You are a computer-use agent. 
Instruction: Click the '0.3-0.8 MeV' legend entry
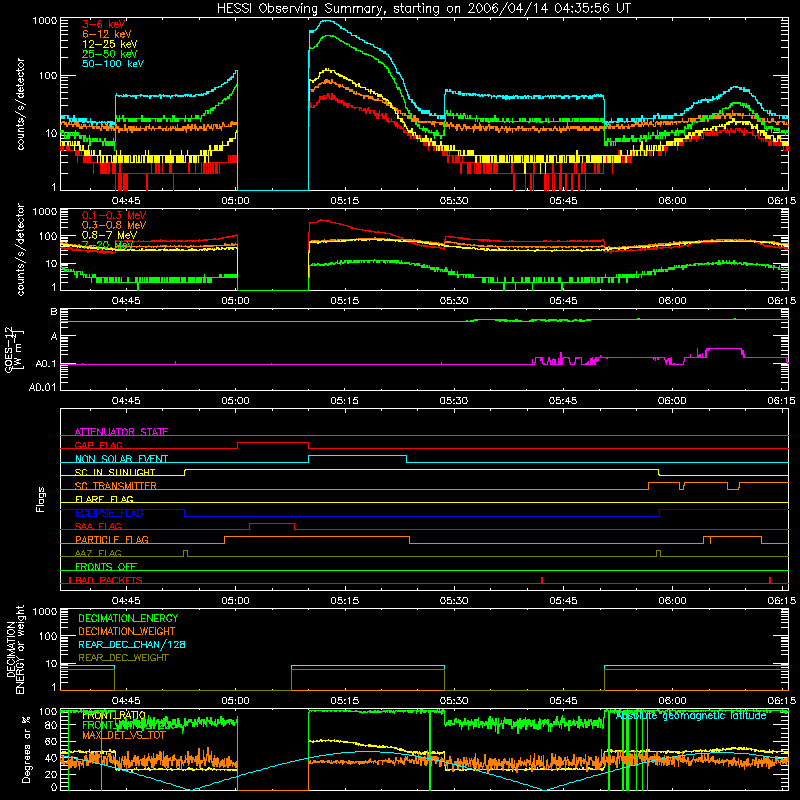pyautogui.click(x=114, y=225)
